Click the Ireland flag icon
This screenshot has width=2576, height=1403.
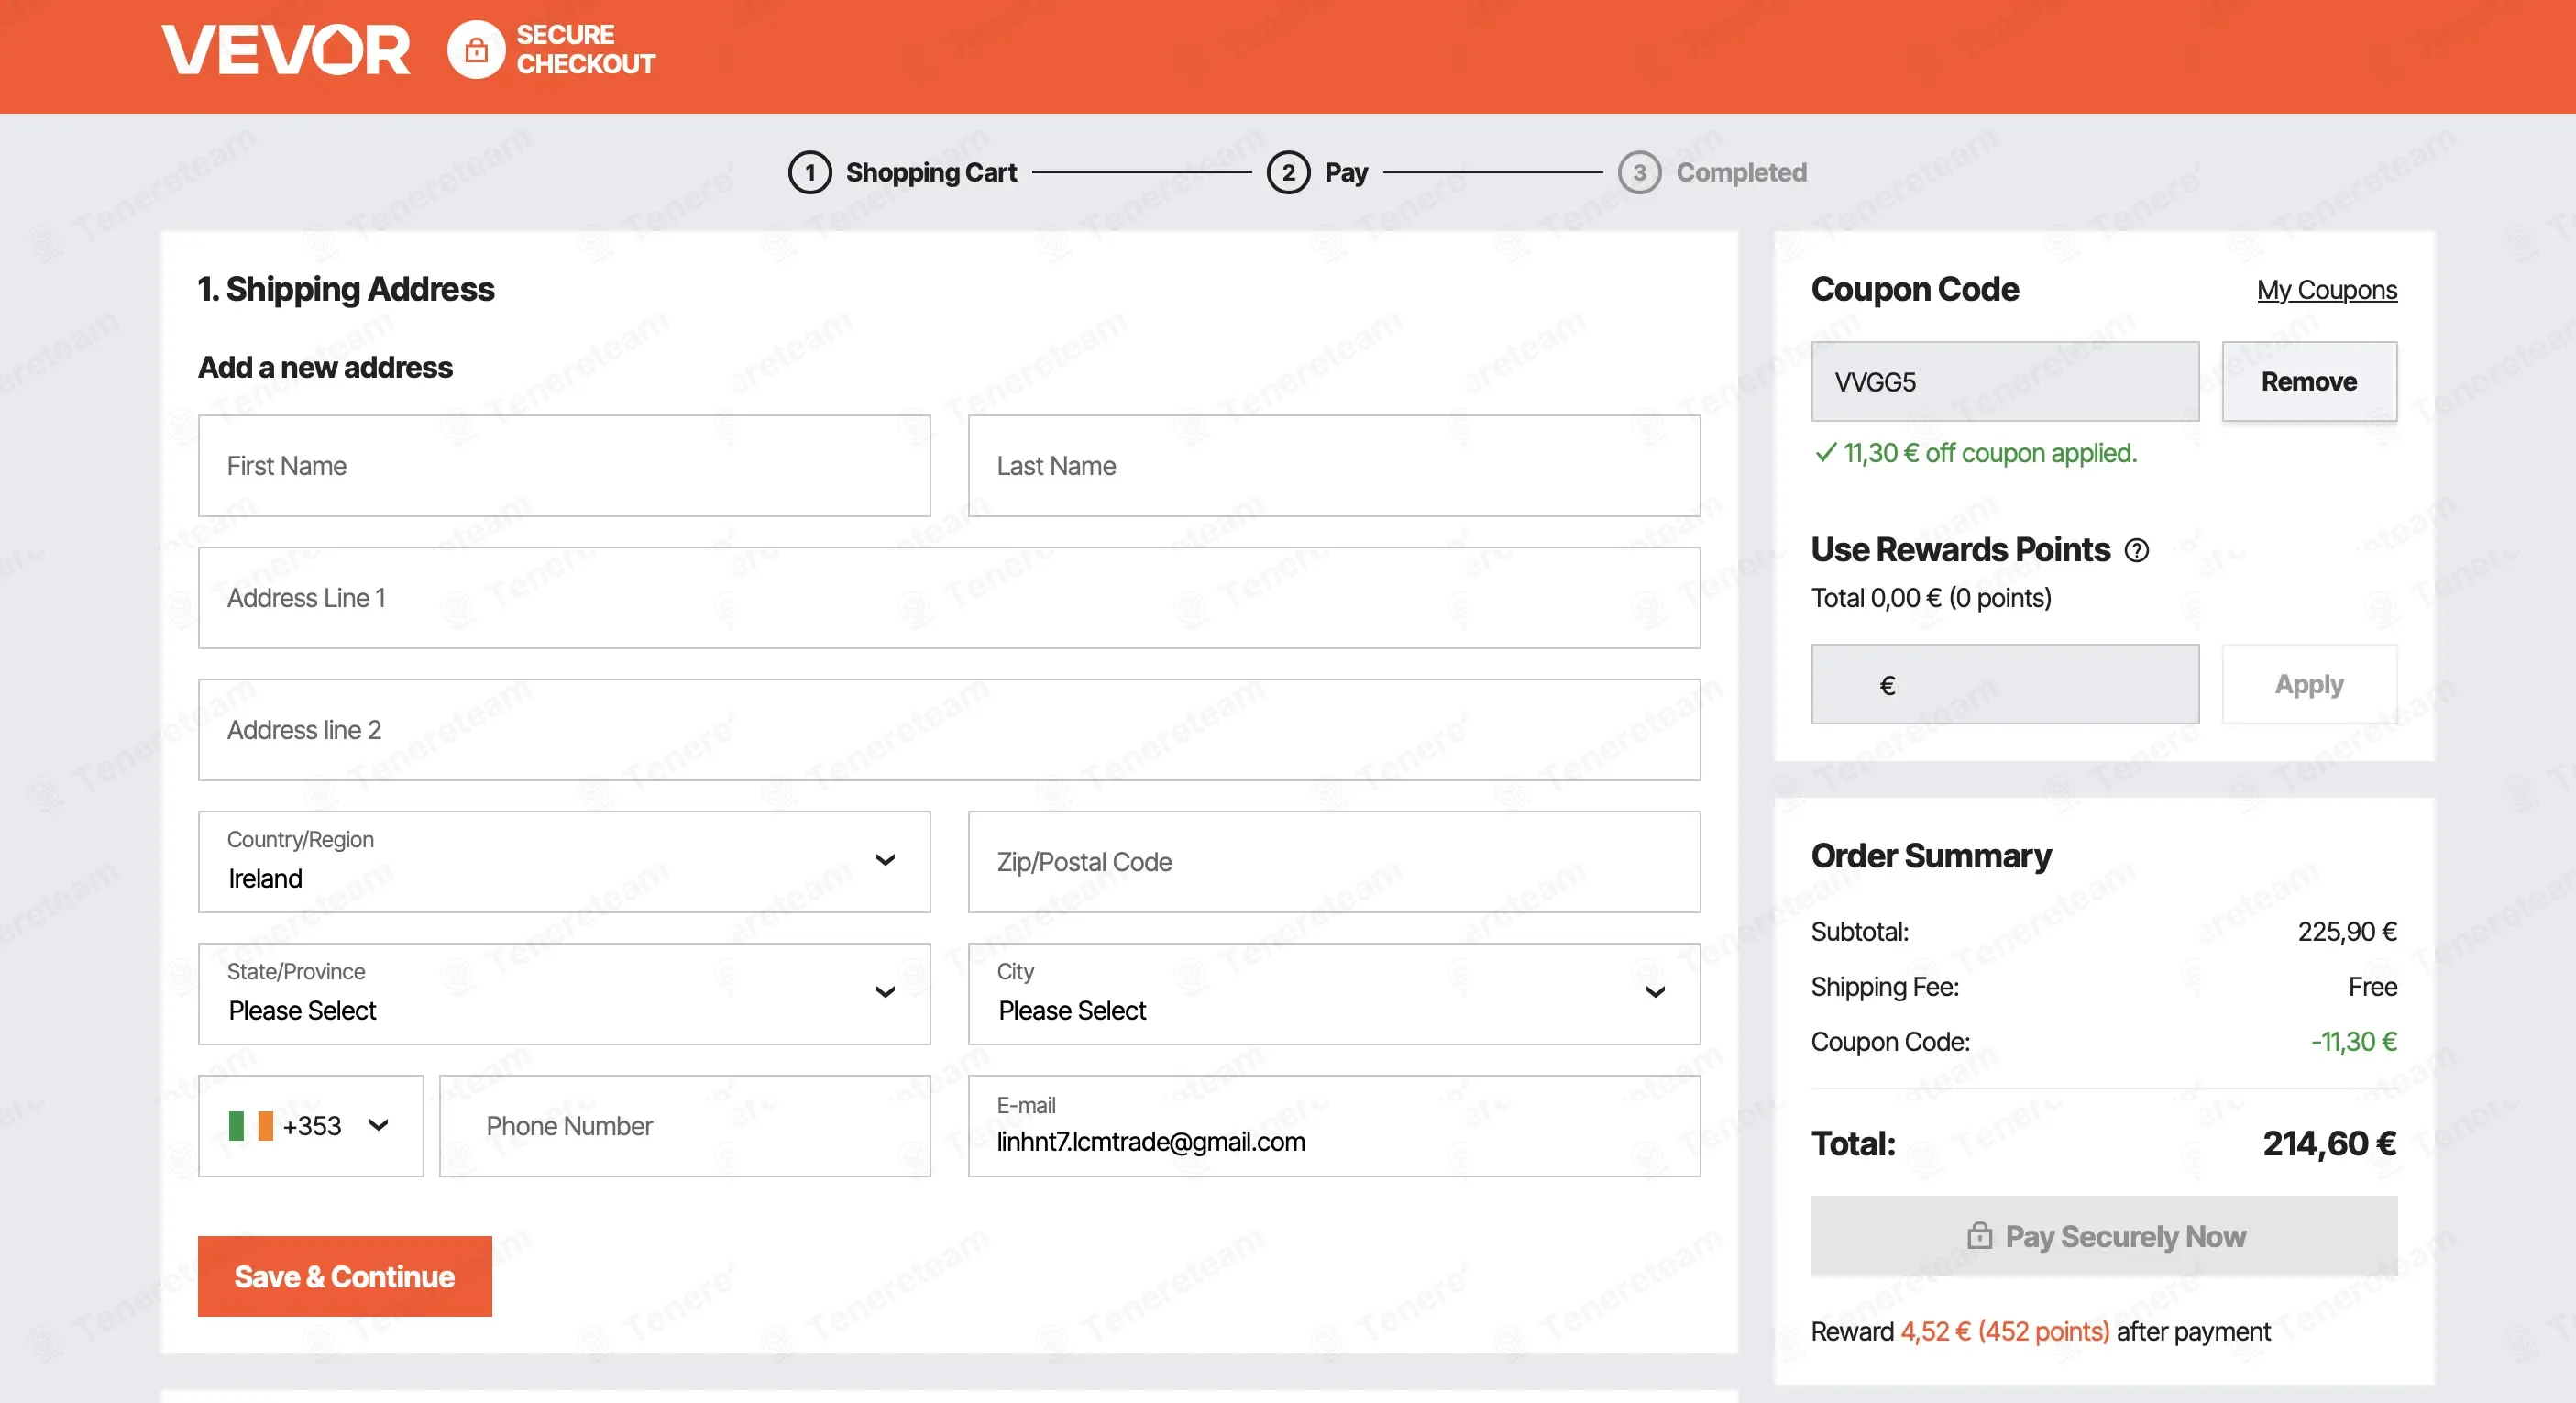coord(251,1126)
